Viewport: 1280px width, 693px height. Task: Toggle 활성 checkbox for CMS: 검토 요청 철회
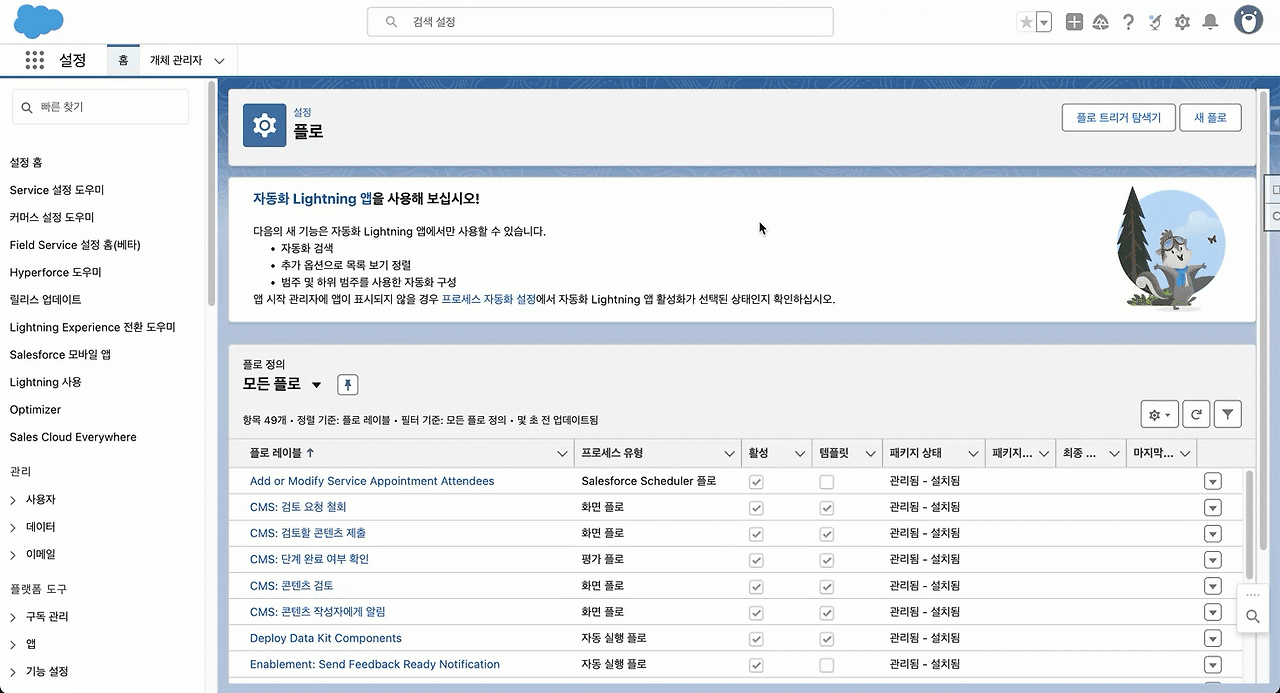(x=756, y=508)
